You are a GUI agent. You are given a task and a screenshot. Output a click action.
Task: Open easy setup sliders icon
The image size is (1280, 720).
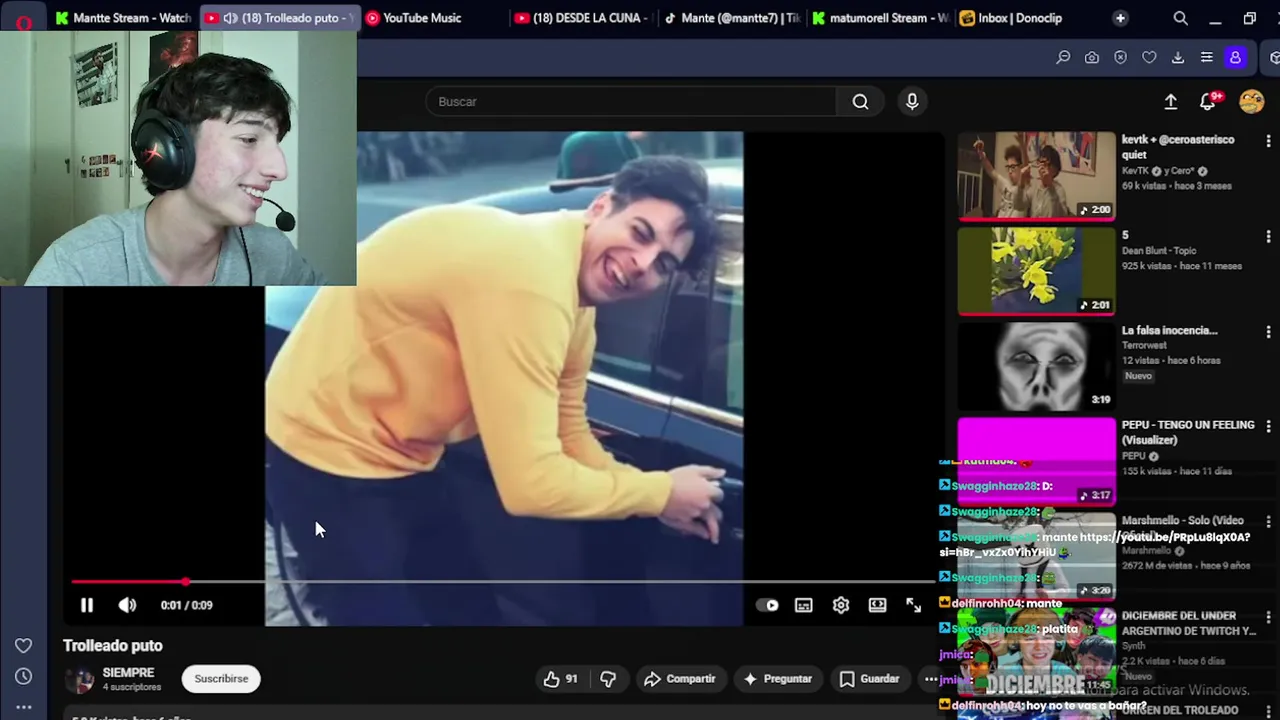point(1207,58)
